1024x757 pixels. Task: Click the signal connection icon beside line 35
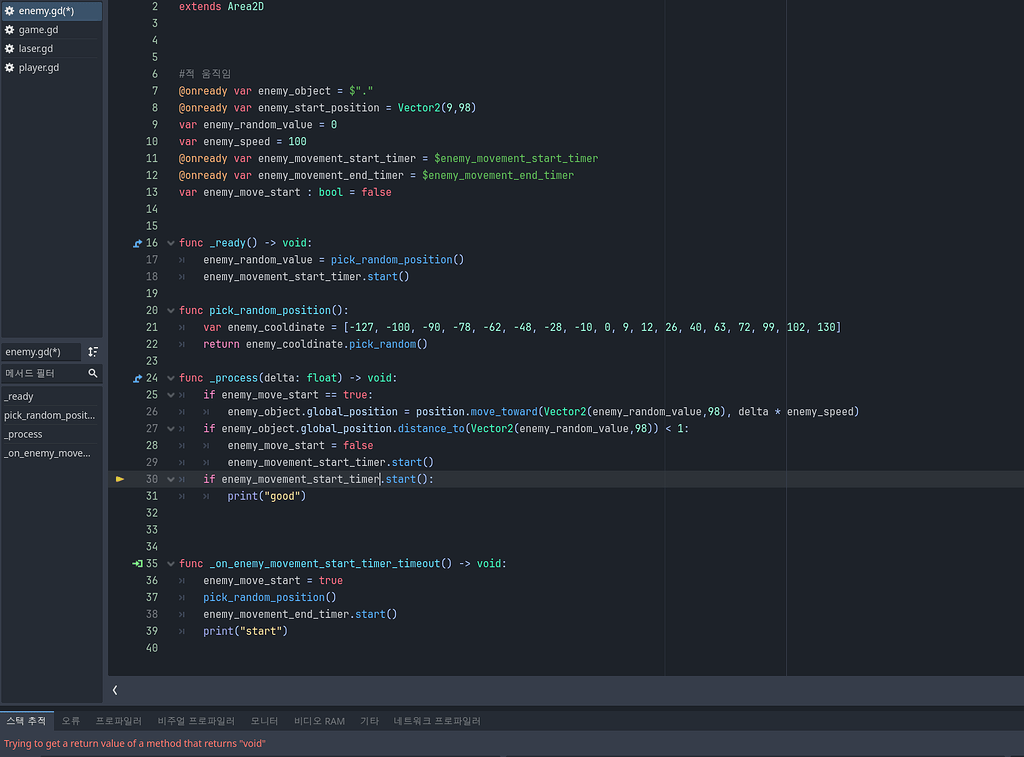pos(136,563)
